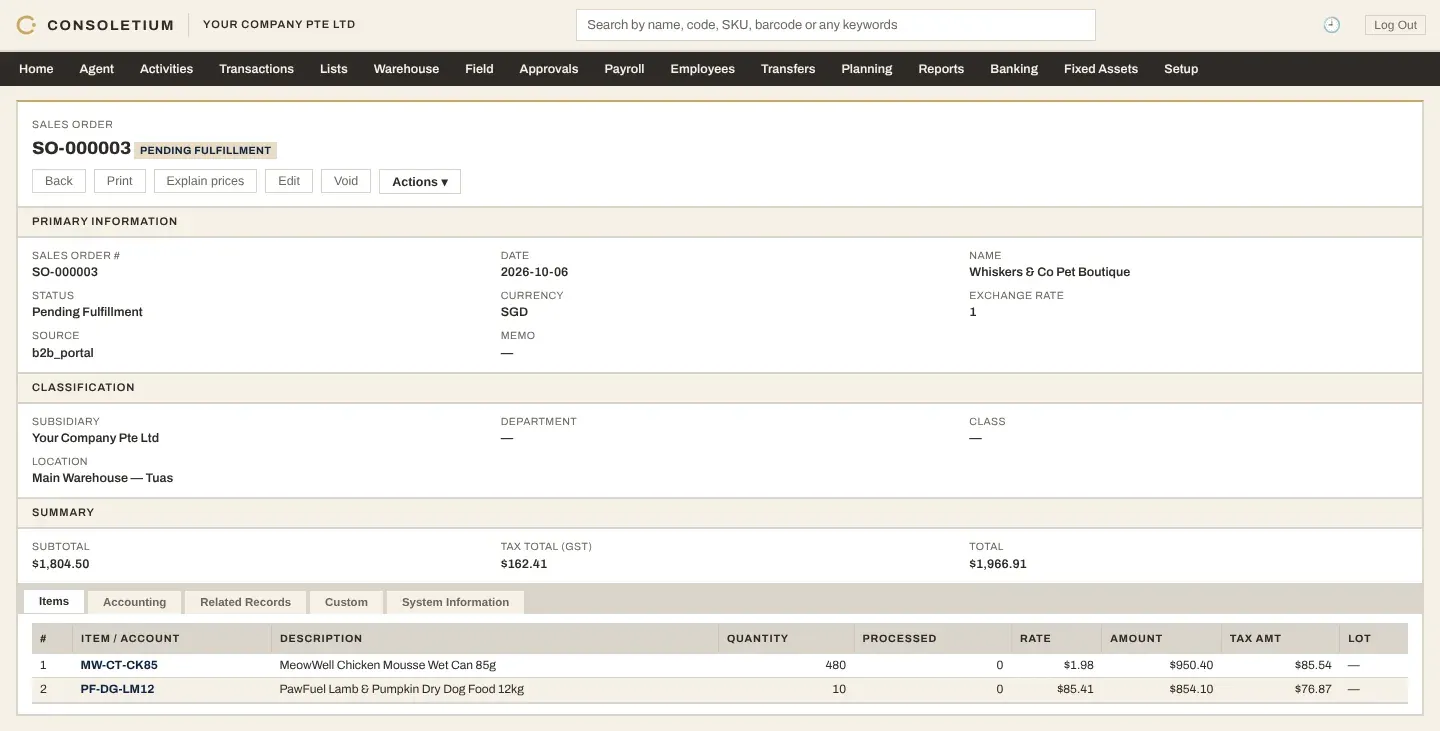Click the Log Out button
This screenshot has width=1440, height=731.
(x=1395, y=25)
